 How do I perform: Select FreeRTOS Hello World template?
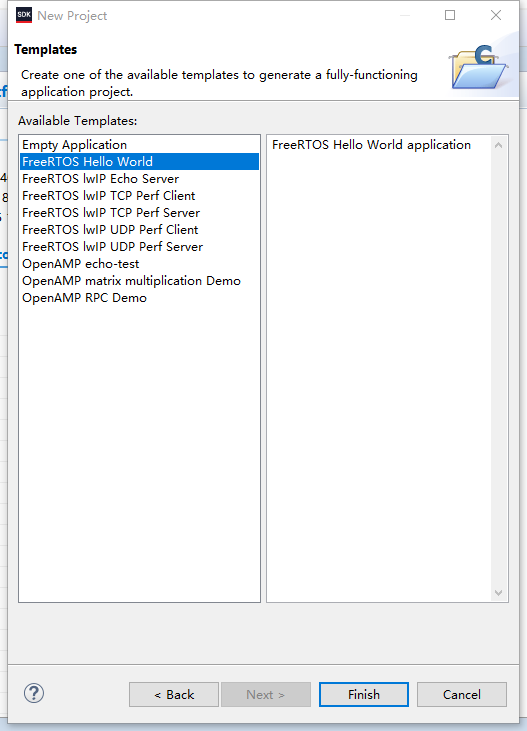(139, 162)
